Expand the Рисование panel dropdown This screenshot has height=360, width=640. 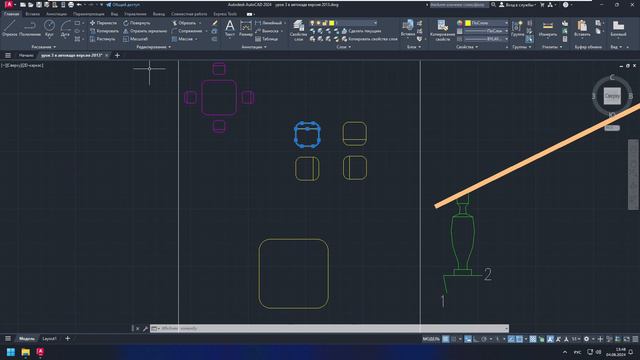(44, 47)
